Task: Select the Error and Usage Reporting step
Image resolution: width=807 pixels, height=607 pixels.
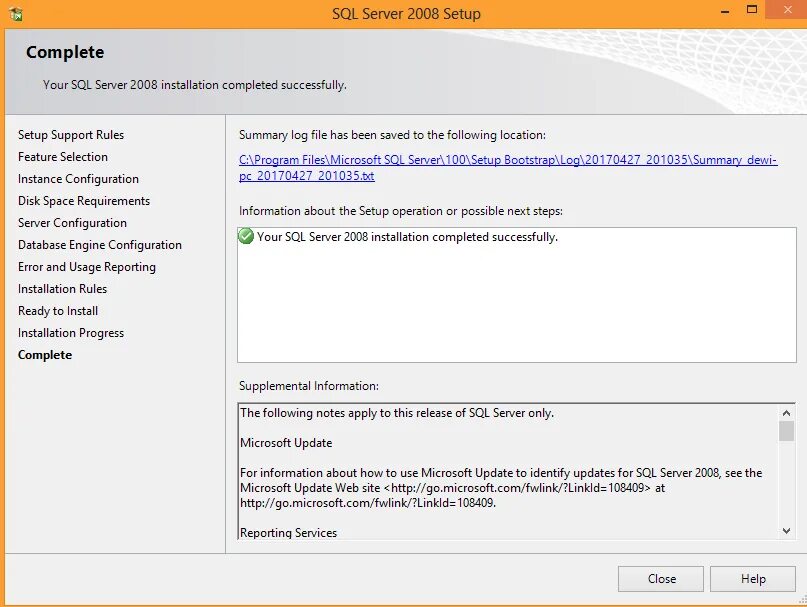Action: 86,267
